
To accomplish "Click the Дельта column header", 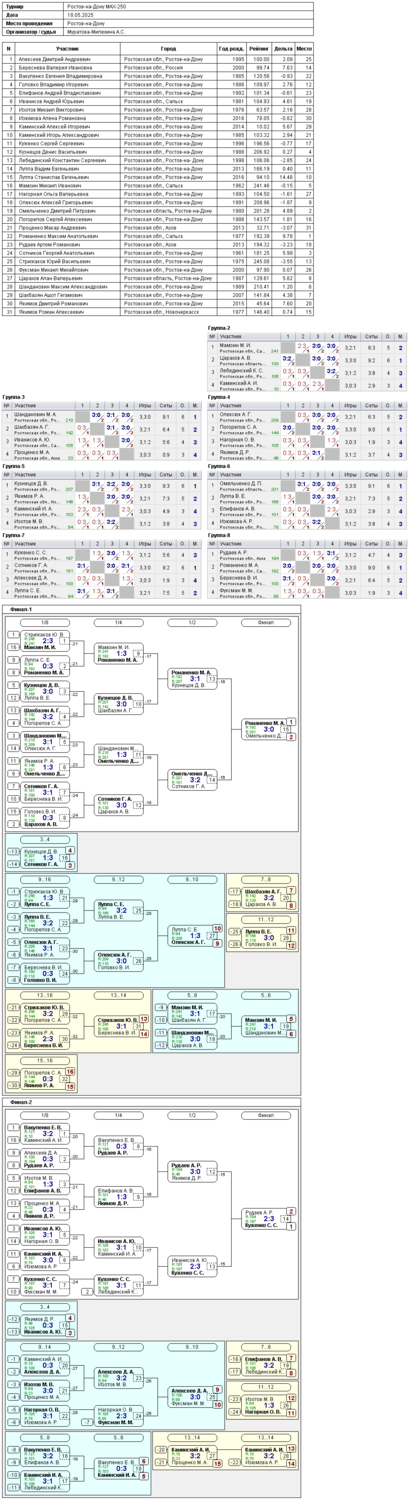I will [283, 48].
